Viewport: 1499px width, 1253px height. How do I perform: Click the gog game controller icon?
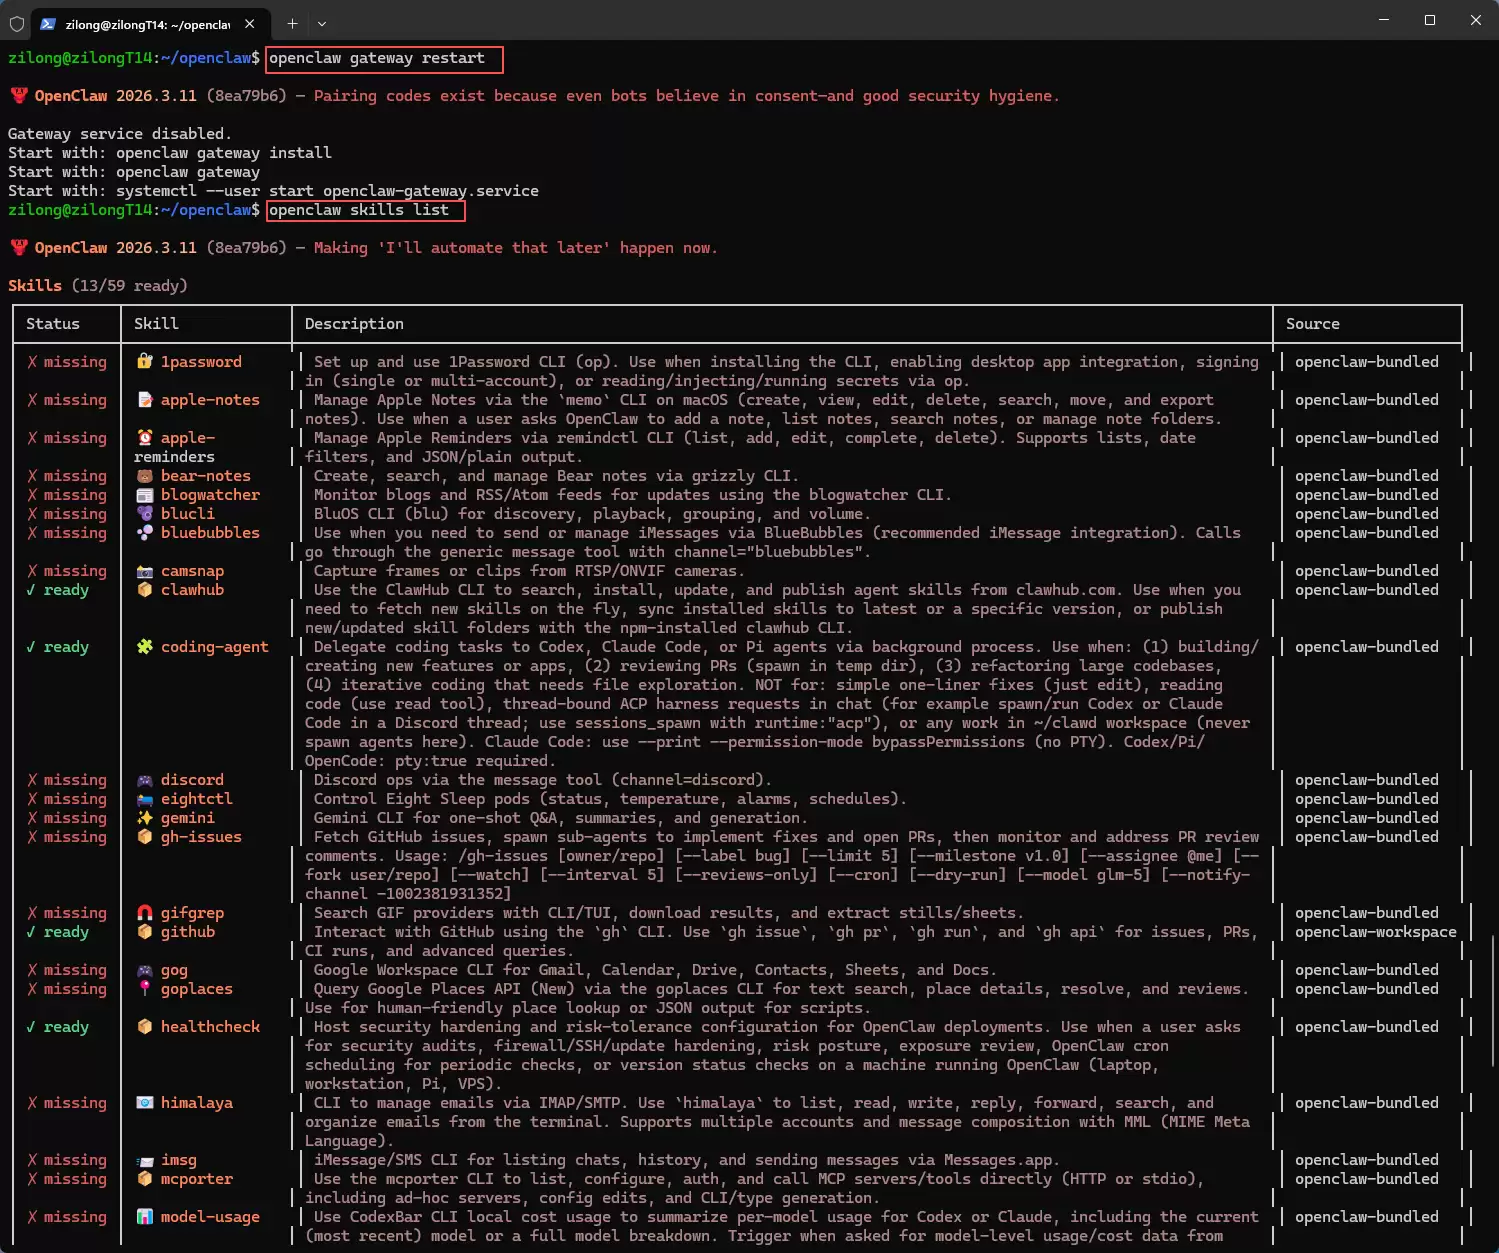145,970
